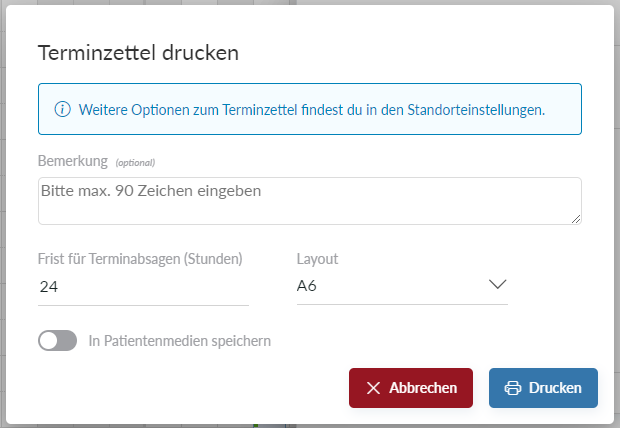The image size is (620, 428).
Task: Click the word 'Terminzettel' in the info banner
Action: (x=259, y=109)
